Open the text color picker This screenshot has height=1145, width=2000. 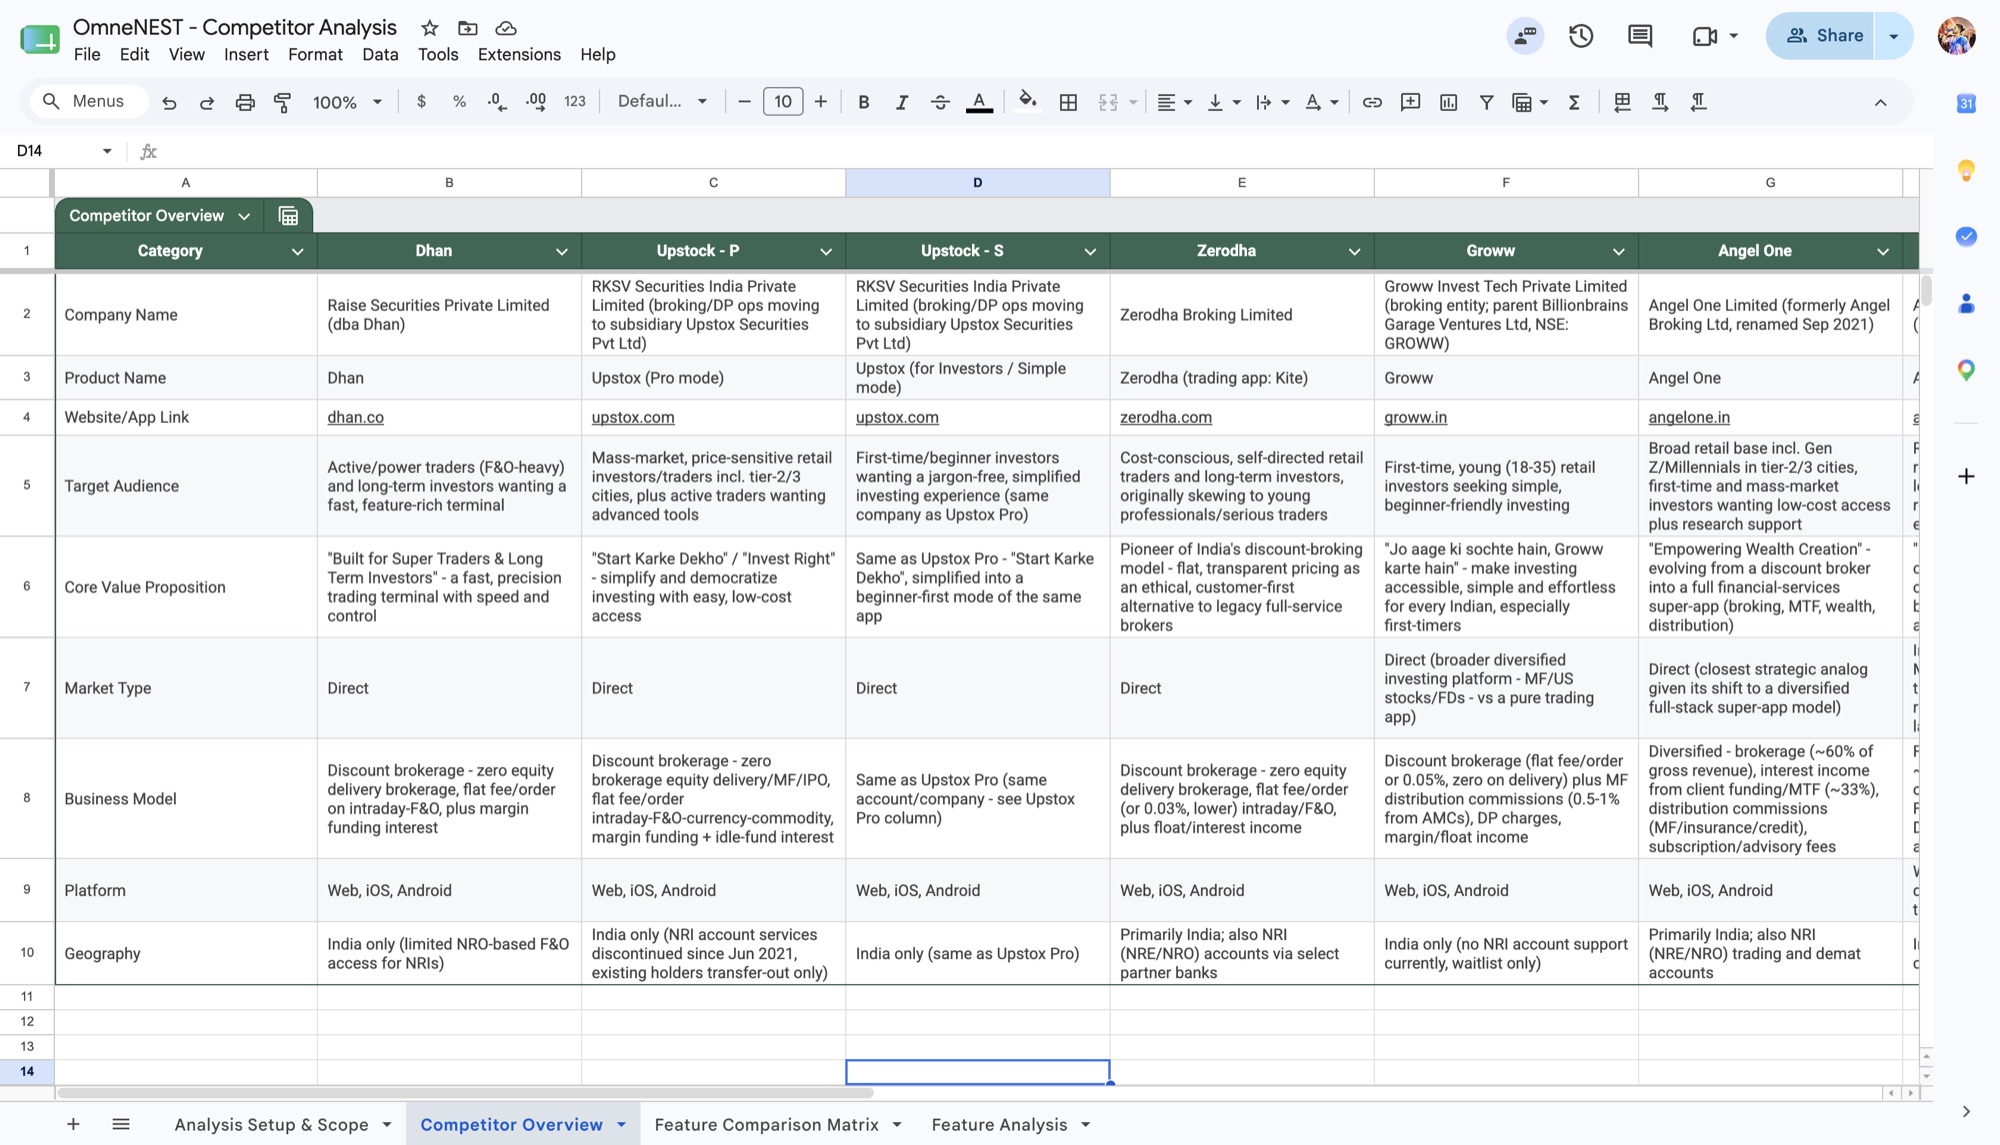coord(979,102)
